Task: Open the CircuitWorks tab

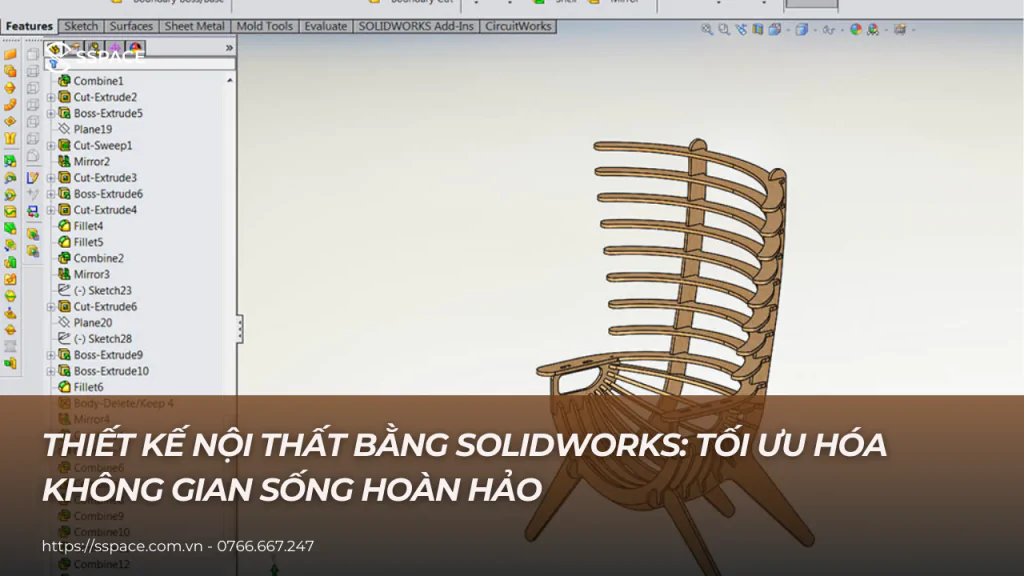Action: click(x=518, y=26)
